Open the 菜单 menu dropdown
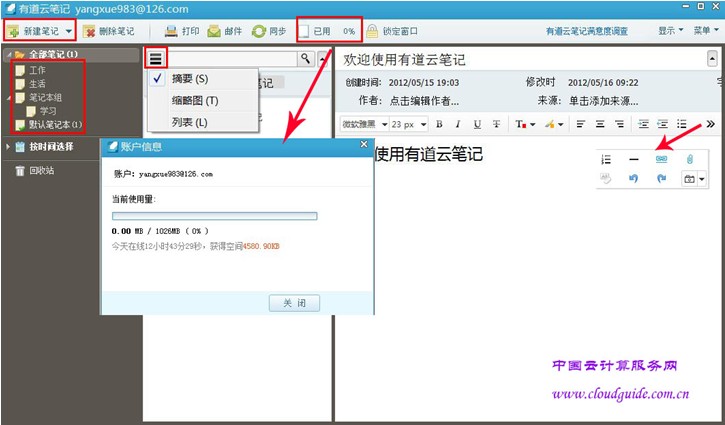This screenshot has width=725, height=425. coord(706,31)
